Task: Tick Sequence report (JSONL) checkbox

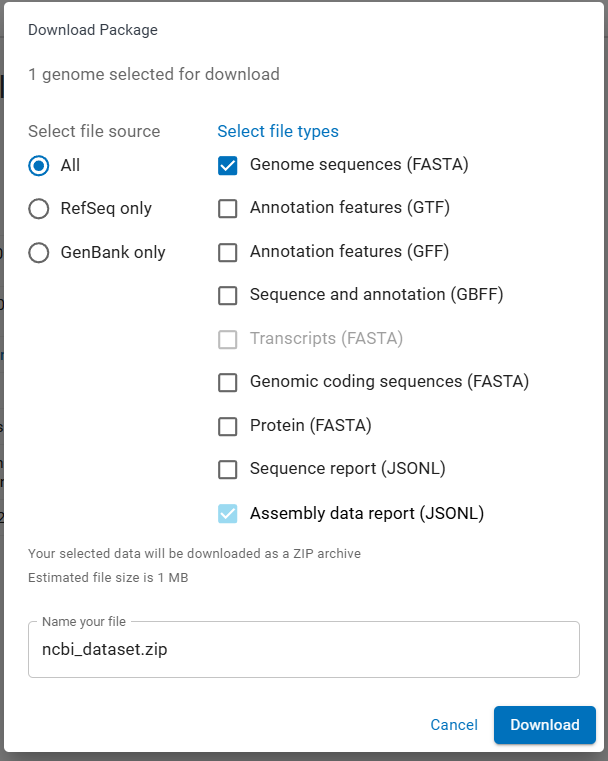Action: [x=228, y=469]
